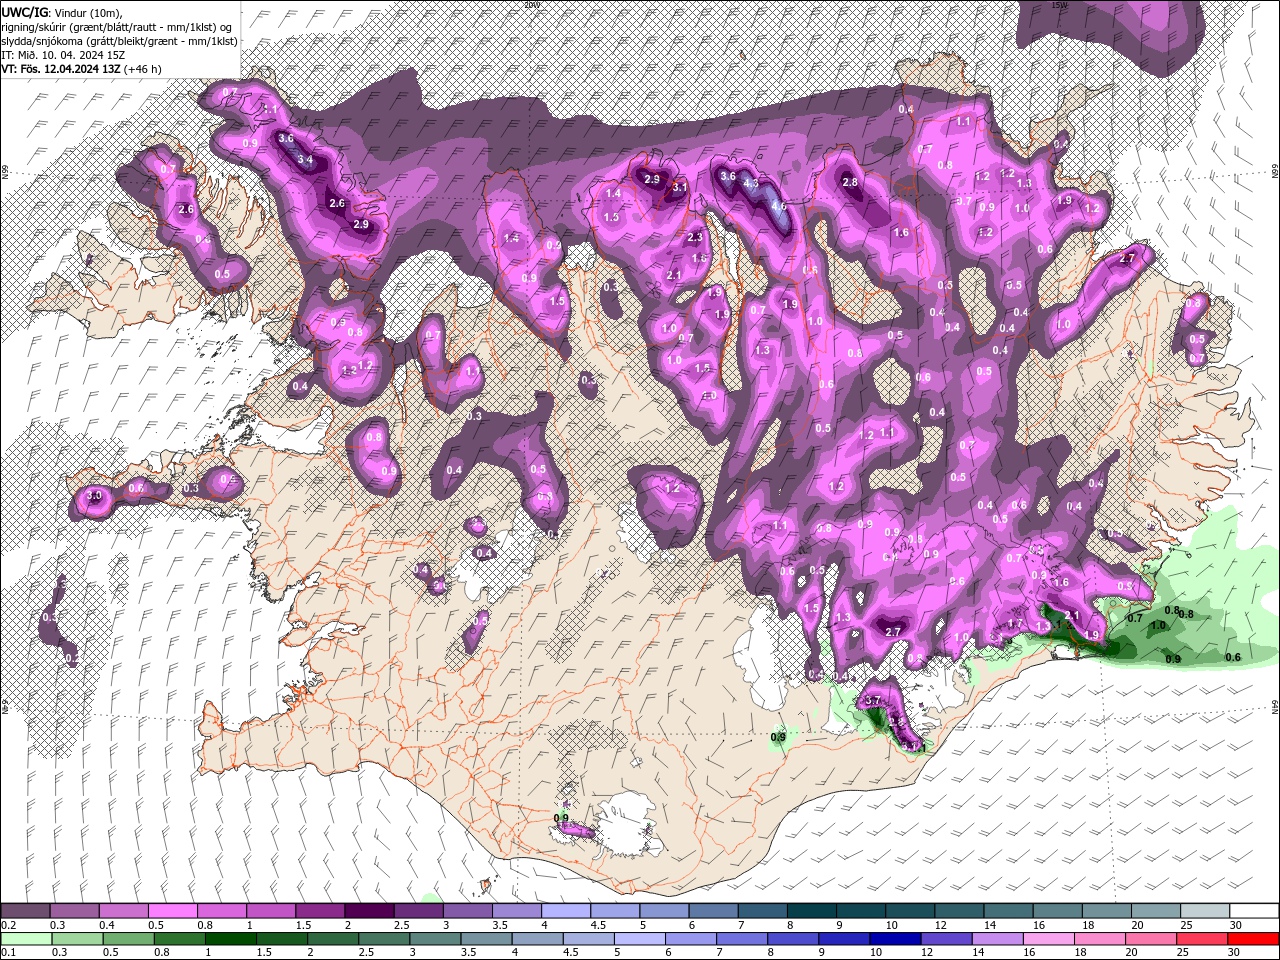Viewport: 1280px width, 960px height.
Task: Click the 'IT: Mið. 10. 04. 2024 15Z' line
Action: [x=65, y=55]
